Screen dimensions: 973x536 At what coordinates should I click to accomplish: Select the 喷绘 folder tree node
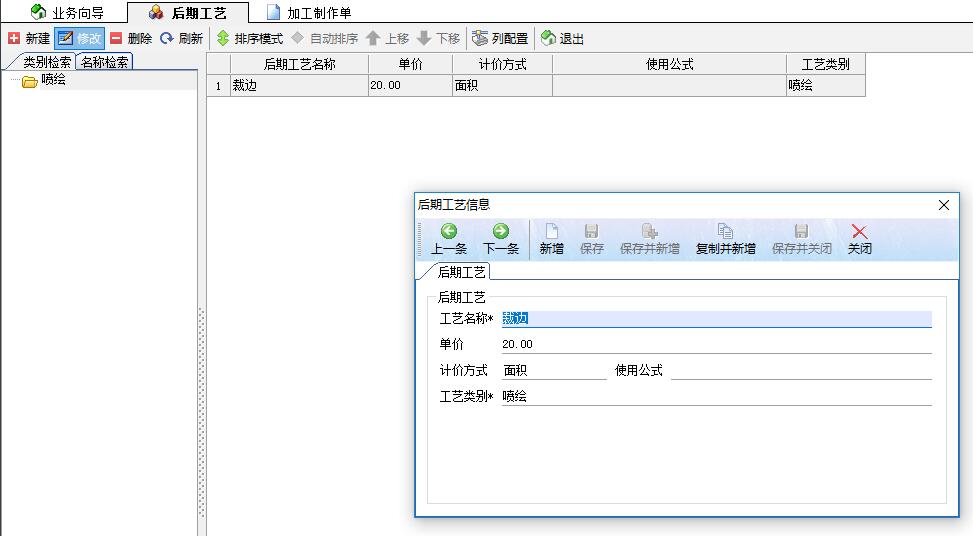[53, 80]
